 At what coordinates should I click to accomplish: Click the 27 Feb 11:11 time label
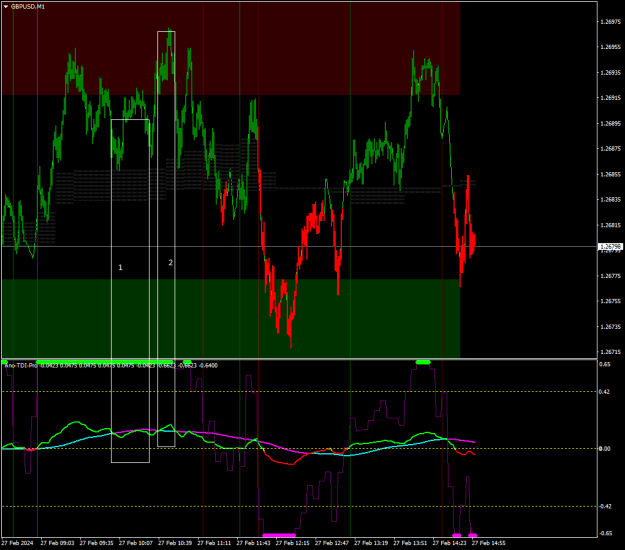click(214, 543)
